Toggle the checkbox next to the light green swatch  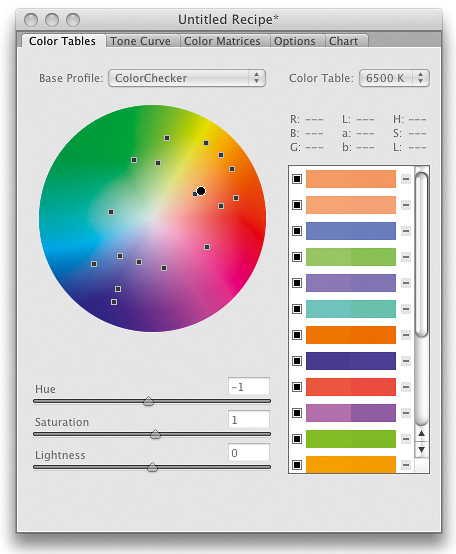click(297, 257)
